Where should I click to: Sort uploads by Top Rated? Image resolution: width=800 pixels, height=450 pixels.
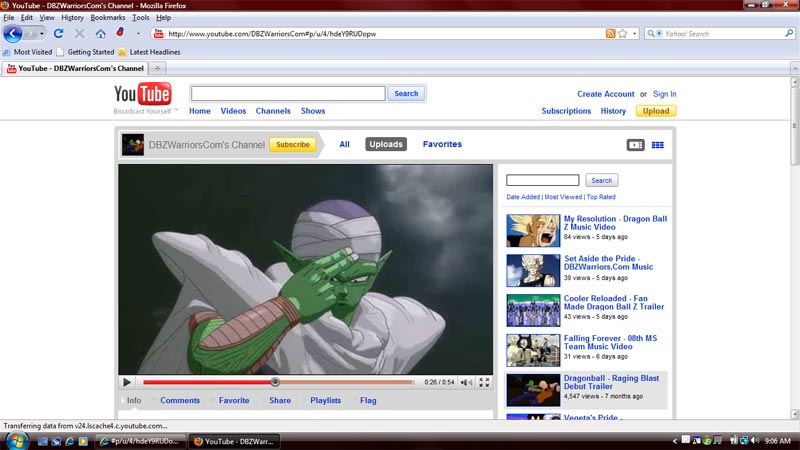pos(601,197)
